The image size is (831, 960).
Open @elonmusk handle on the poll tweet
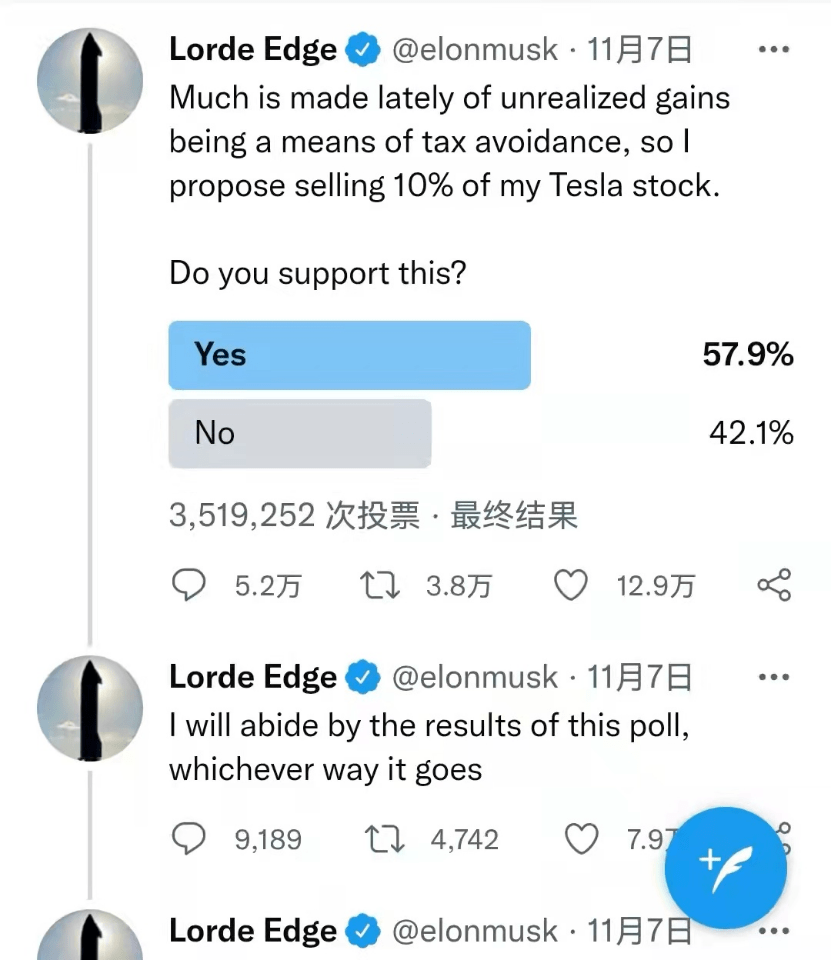[475, 50]
